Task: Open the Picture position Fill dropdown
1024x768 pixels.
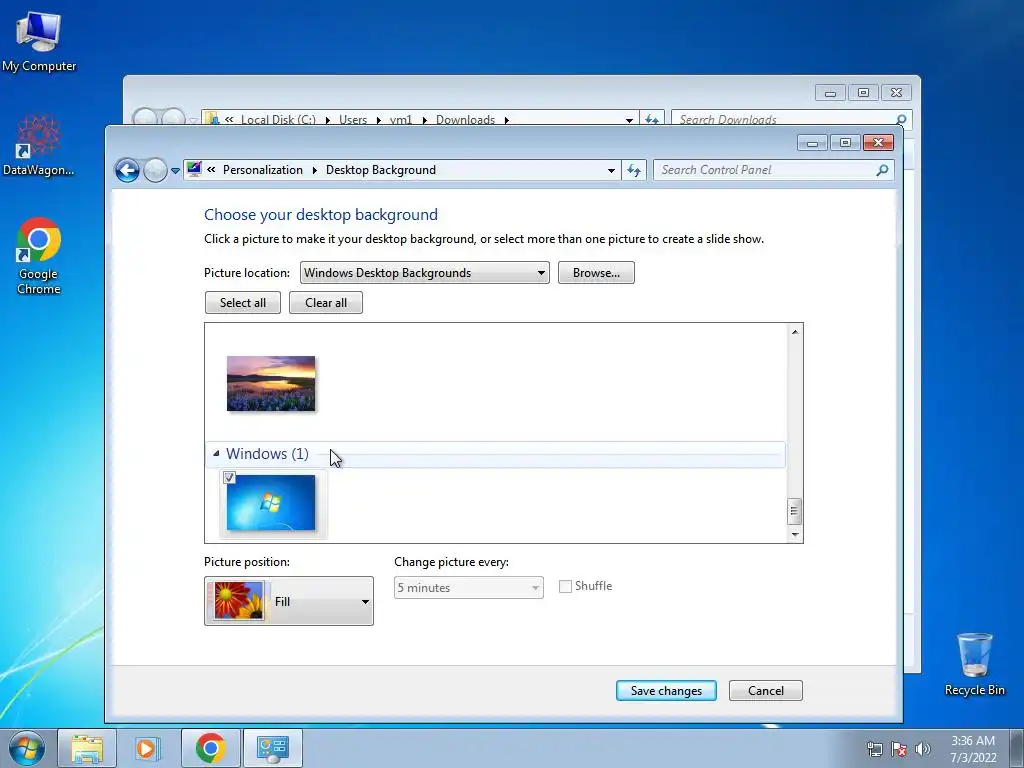Action: 289,601
